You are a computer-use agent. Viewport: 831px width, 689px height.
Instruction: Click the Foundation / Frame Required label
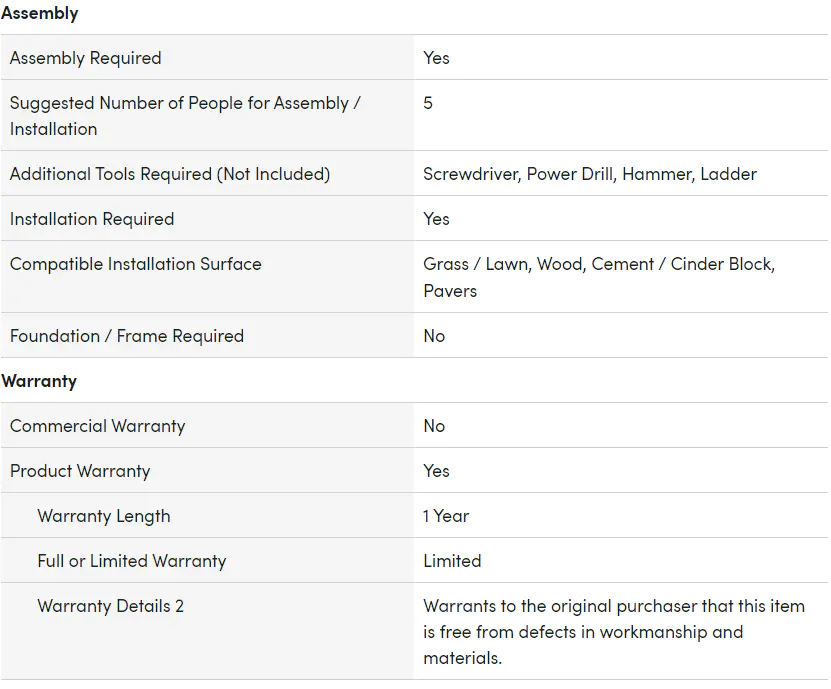click(x=127, y=336)
